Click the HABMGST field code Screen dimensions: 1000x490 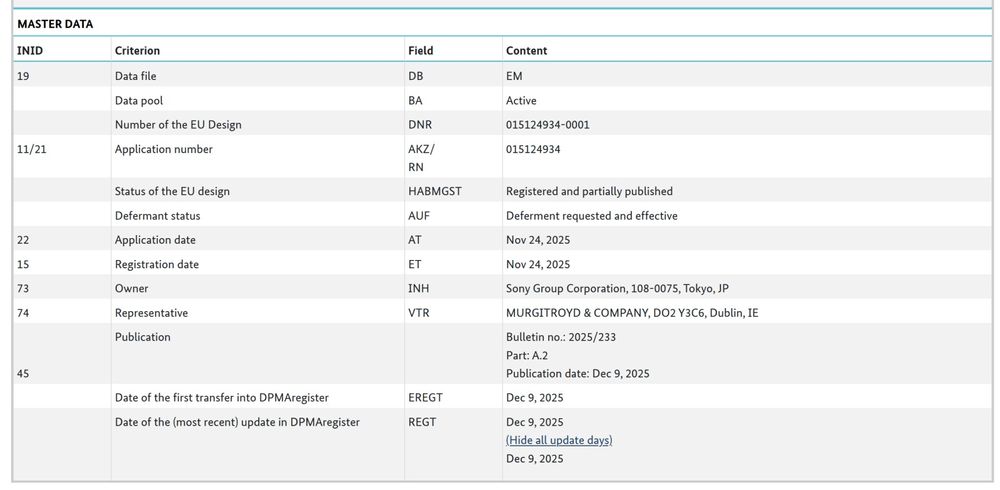pyautogui.click(x=435, y=191)
